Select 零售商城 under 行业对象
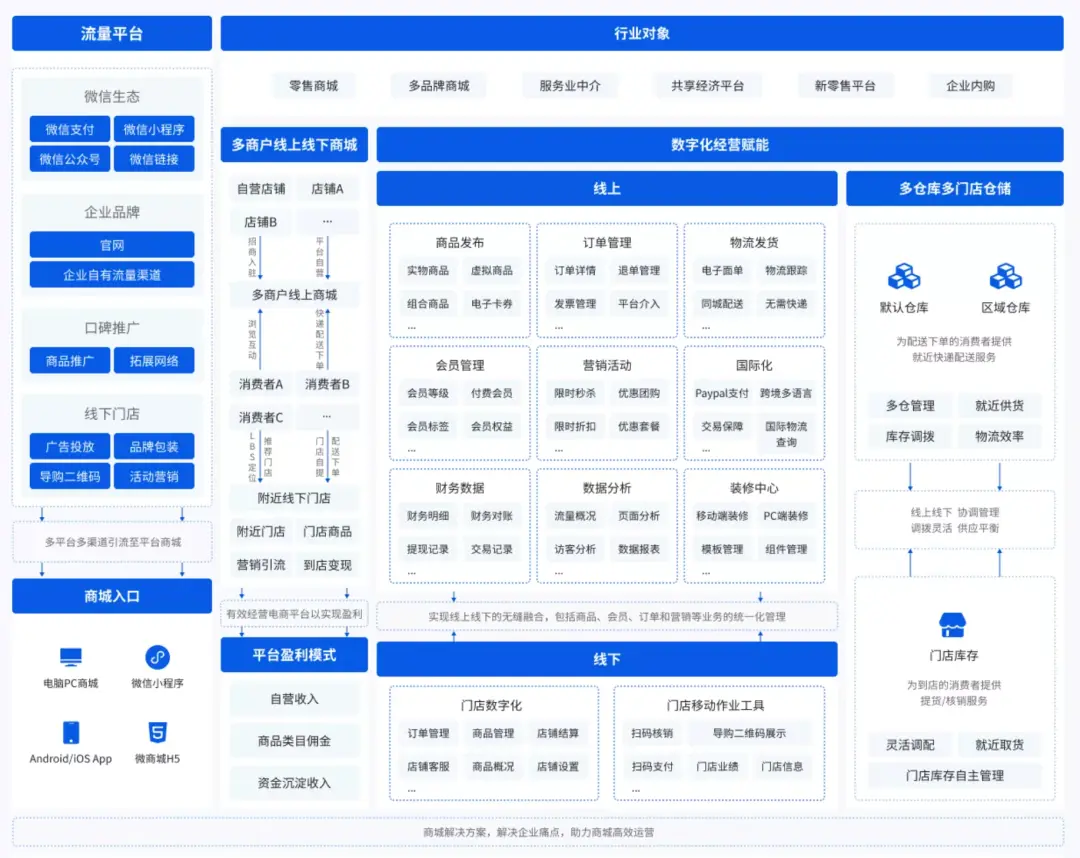Viewport: 1080px width, 858px height. [x=313, y=86]
